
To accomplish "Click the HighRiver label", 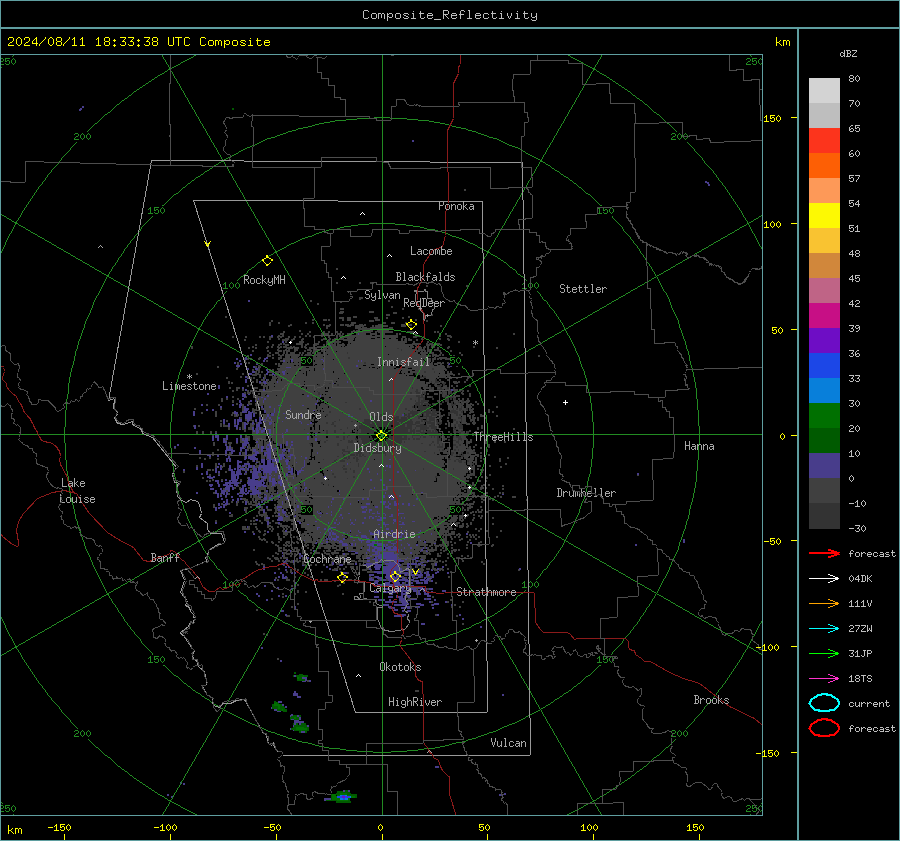I will [x=415, y=702].
